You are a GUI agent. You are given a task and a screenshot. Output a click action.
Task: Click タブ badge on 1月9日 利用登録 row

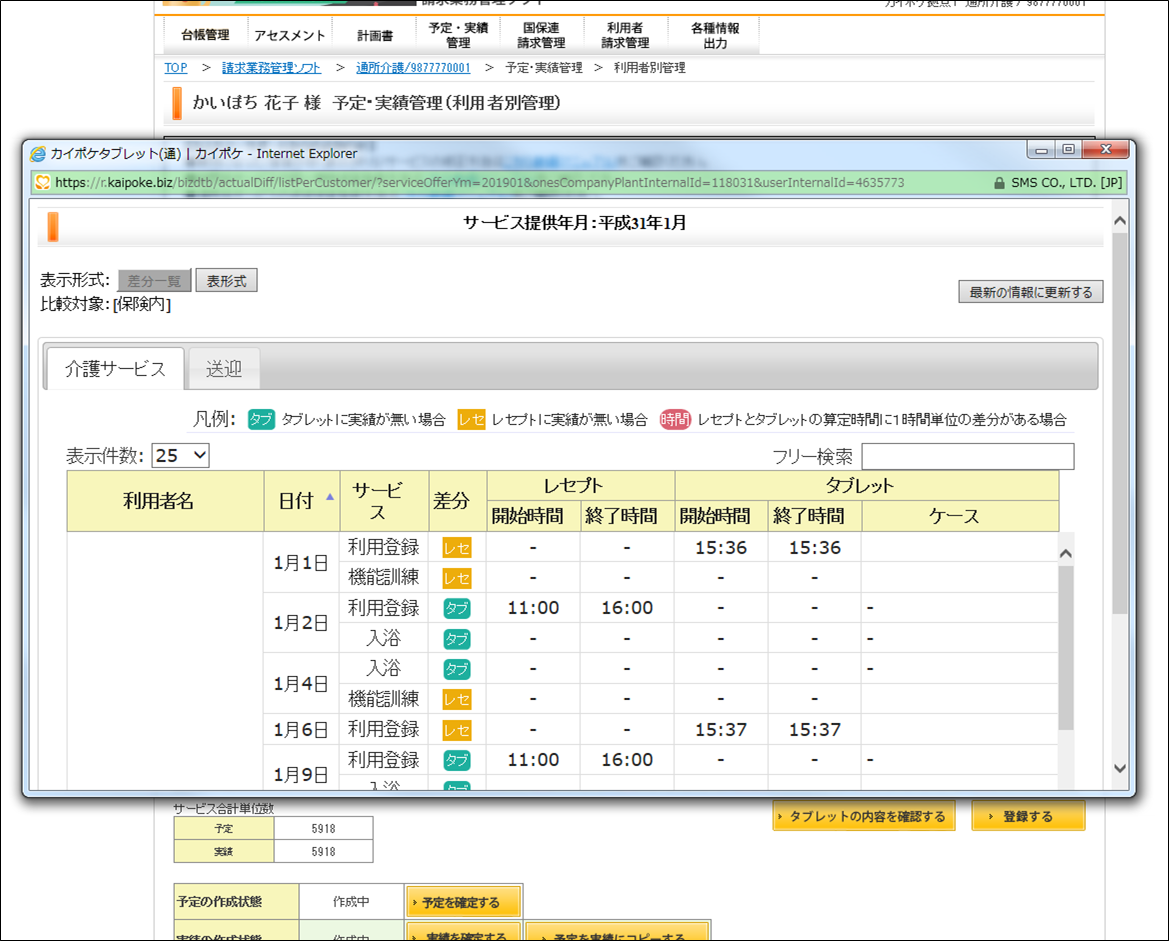[457, 761]
